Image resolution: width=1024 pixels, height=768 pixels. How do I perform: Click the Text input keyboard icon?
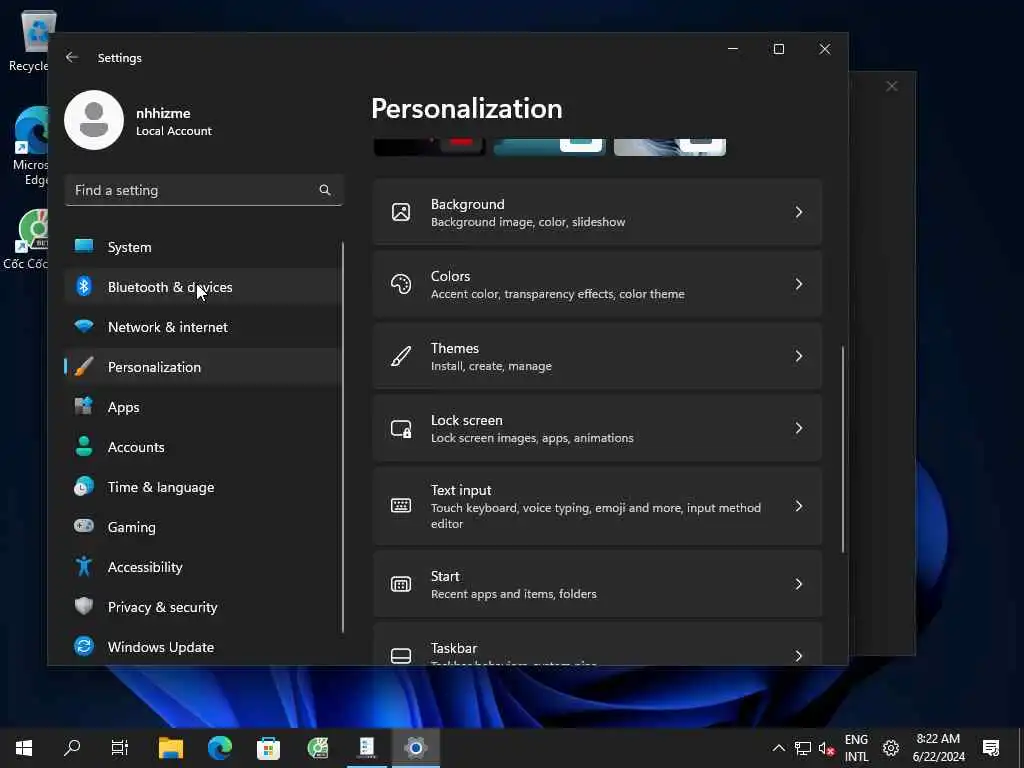coord(401,505)
